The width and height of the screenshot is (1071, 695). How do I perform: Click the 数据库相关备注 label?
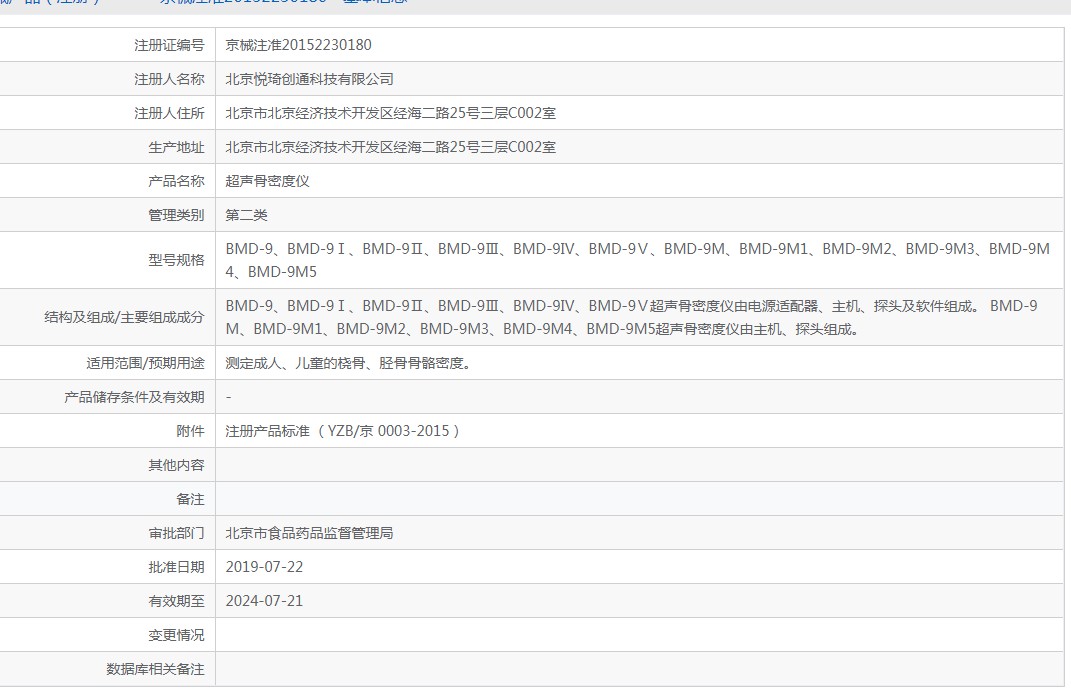click(155, 670)
